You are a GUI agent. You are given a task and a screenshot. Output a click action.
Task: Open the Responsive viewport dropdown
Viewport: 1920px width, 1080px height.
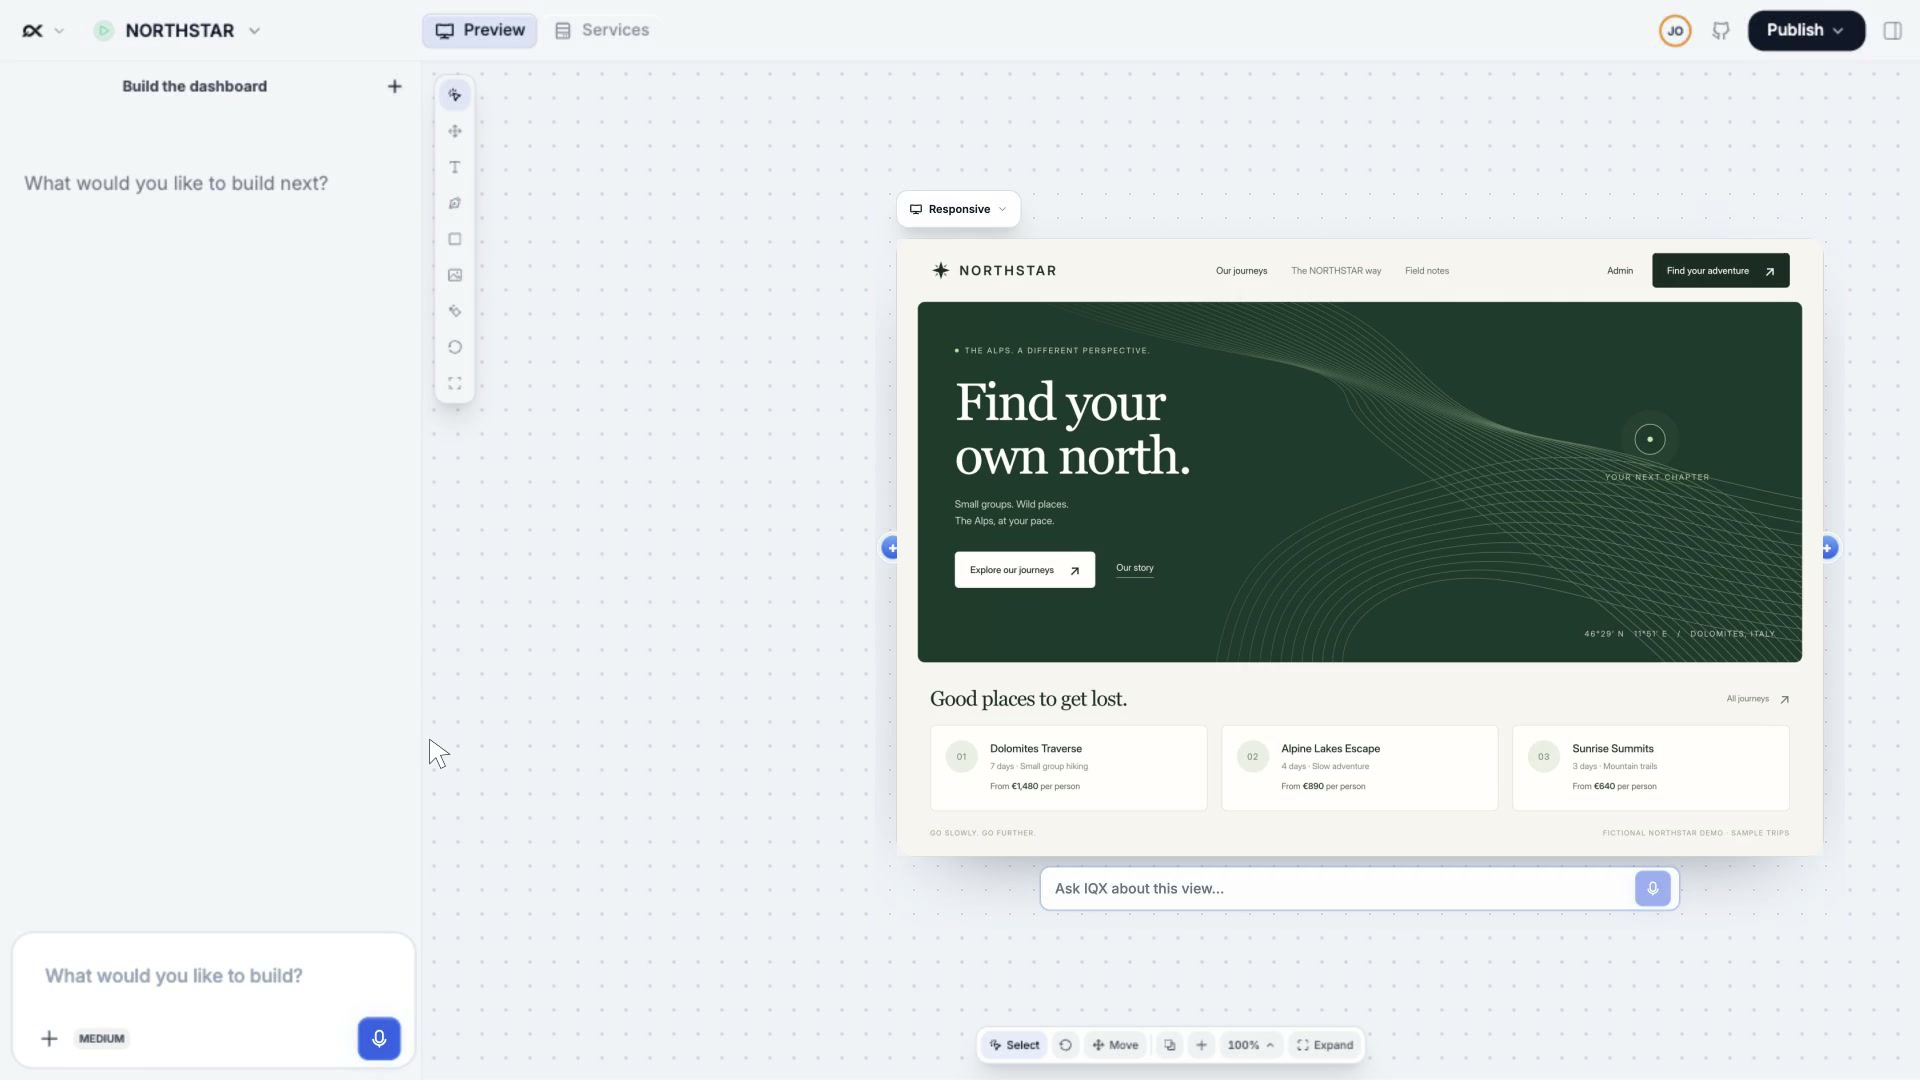pos(958,209)
